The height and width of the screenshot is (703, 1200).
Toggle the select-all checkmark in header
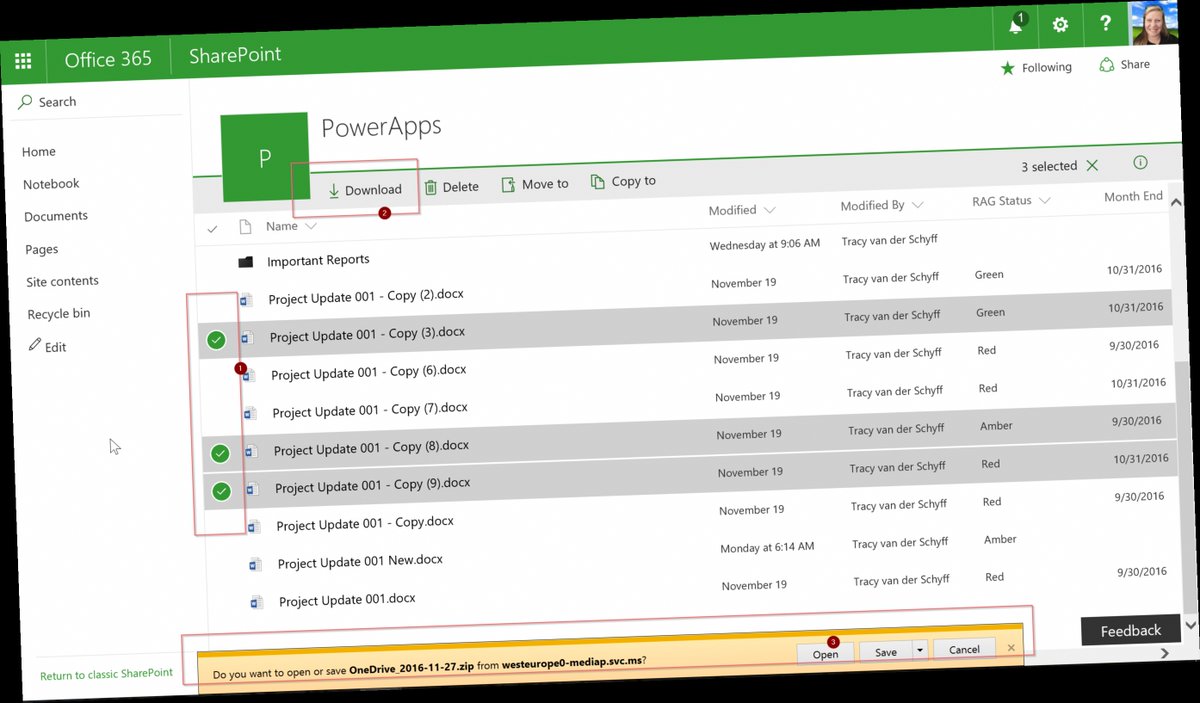pyautogui.click(x=212, y=230)
